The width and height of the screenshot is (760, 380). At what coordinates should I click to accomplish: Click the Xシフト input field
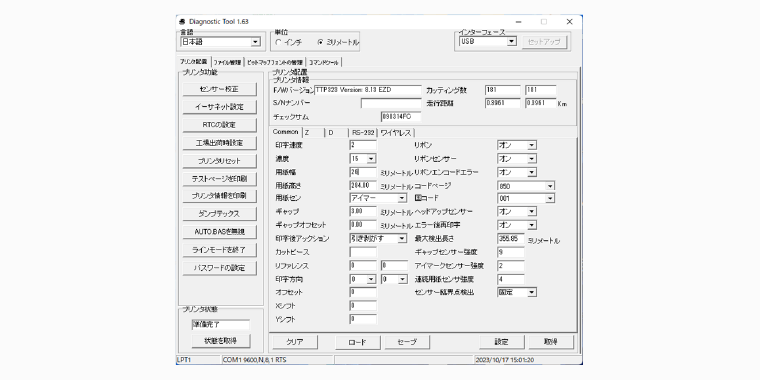pyautogui.click(x=363, y=306)
